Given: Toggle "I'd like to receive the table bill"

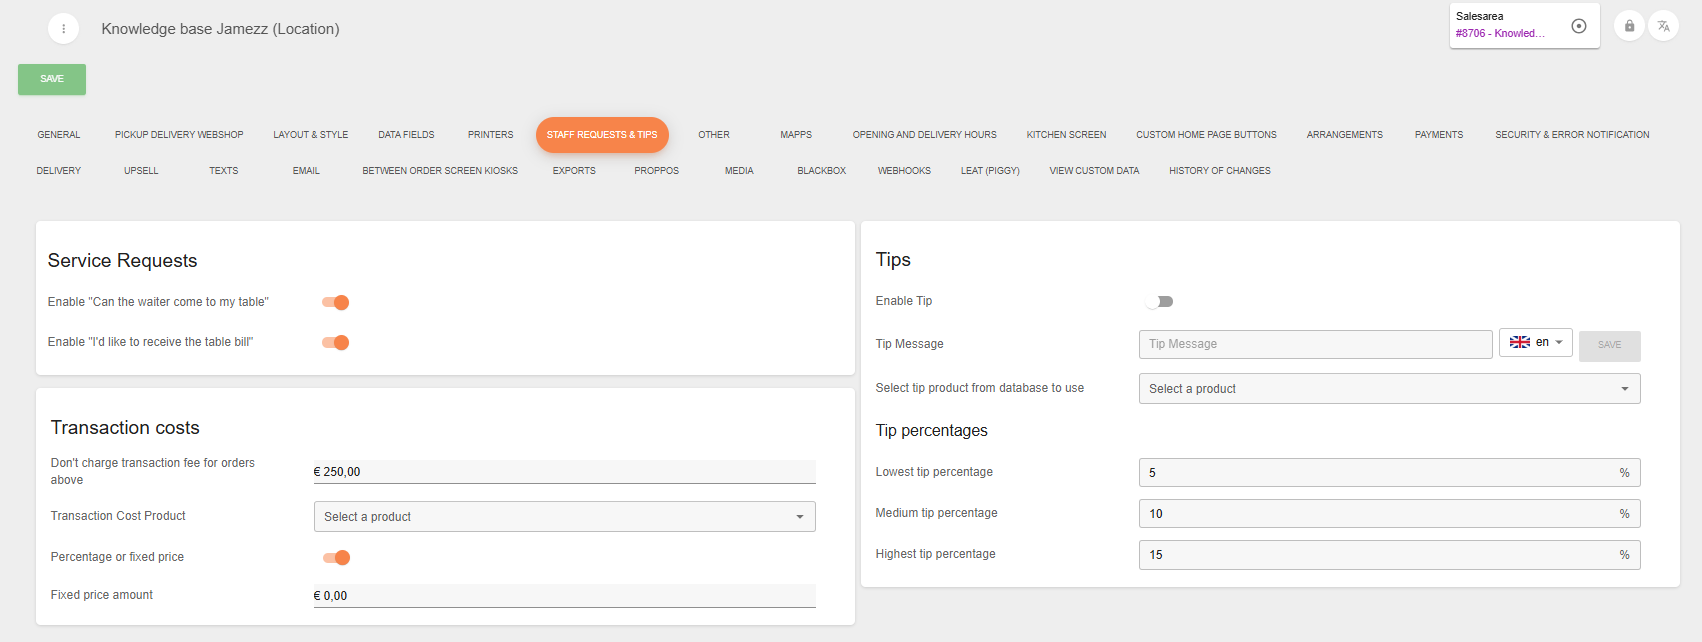Looking at the screenshot, I should pyautogui.click(x=336, y=343).
